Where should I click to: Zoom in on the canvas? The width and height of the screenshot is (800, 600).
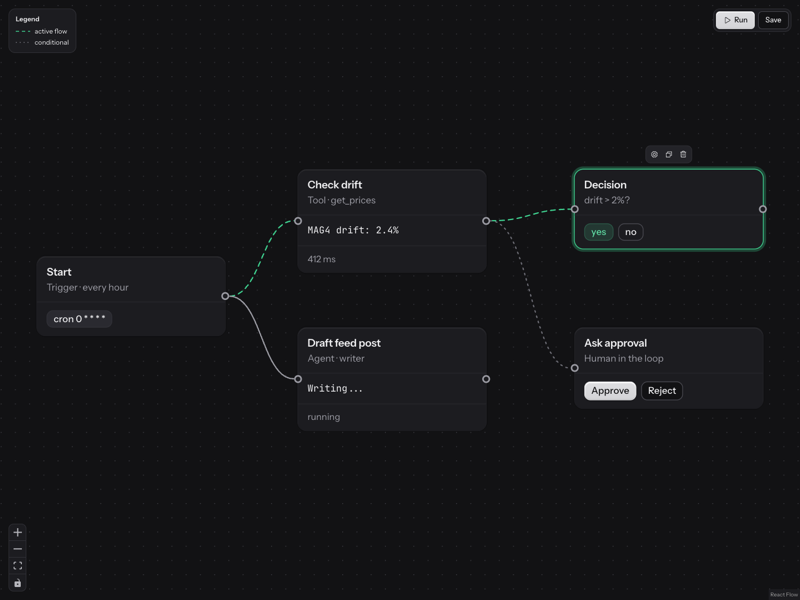click(17, 533)
